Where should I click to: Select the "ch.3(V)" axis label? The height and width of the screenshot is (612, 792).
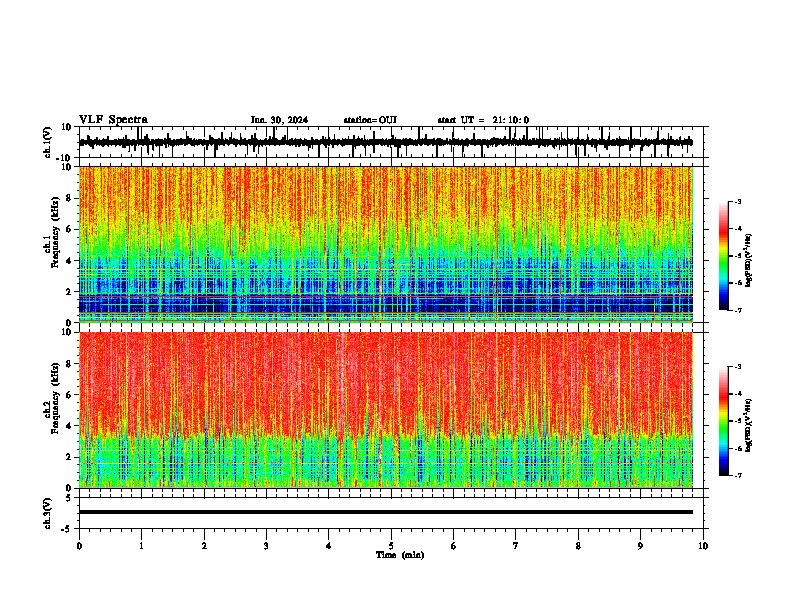click(x=48, y=514)
